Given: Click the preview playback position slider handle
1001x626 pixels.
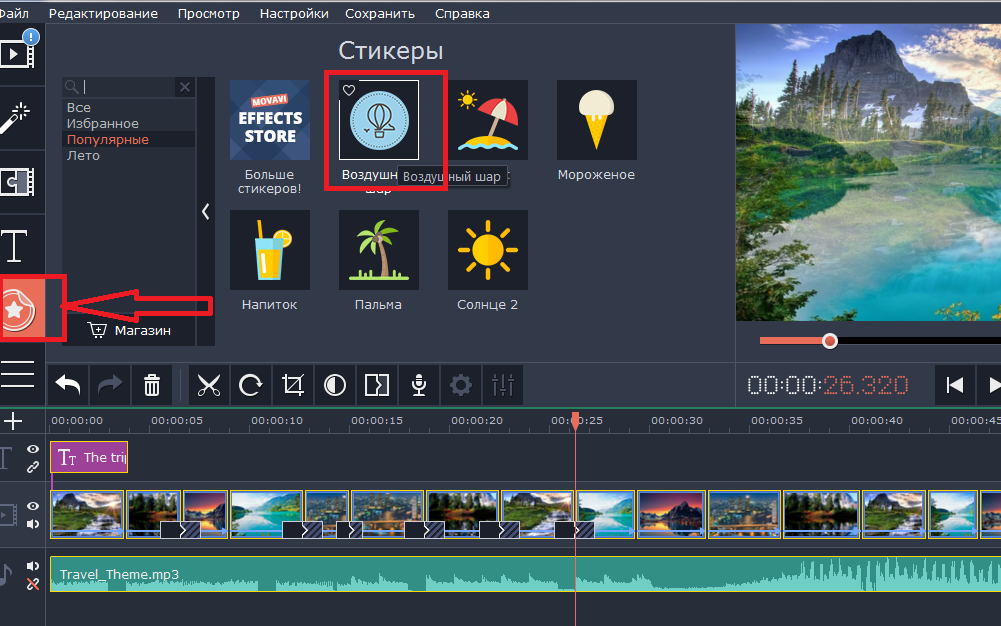Looking at the screenshot, I should [x=829, y=341].
